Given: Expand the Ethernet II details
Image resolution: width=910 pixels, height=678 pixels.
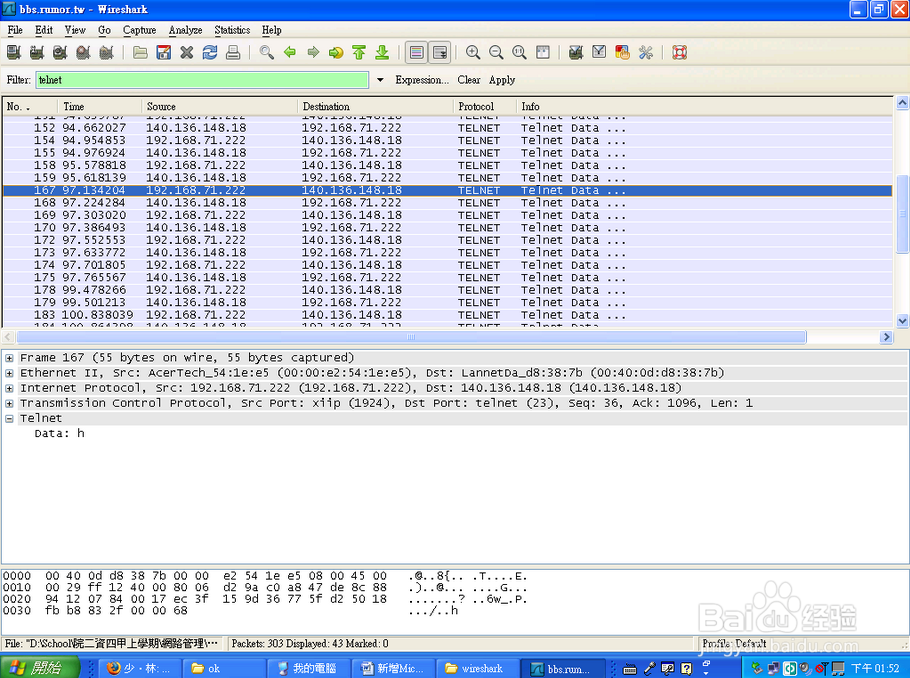Looking at the screenshot, I should (x=9, y=373).
